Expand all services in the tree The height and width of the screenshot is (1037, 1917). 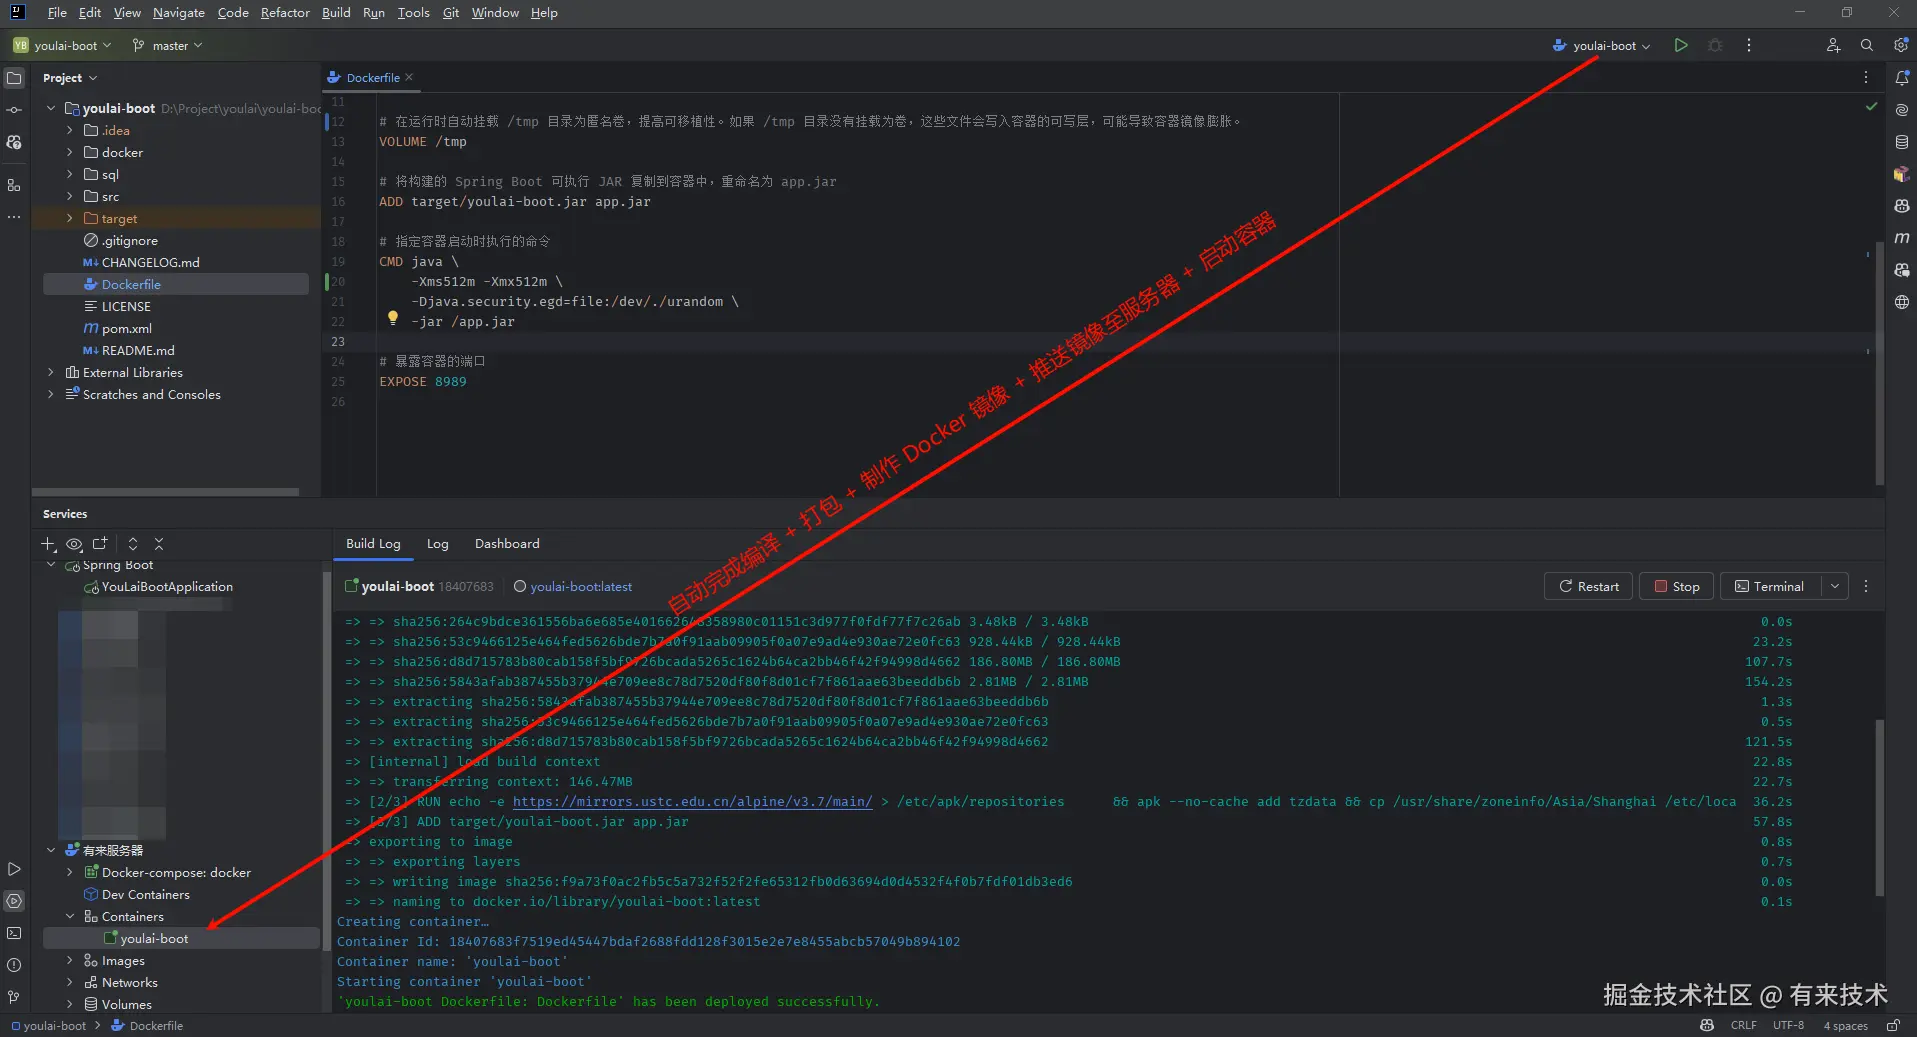coord(133,544)
